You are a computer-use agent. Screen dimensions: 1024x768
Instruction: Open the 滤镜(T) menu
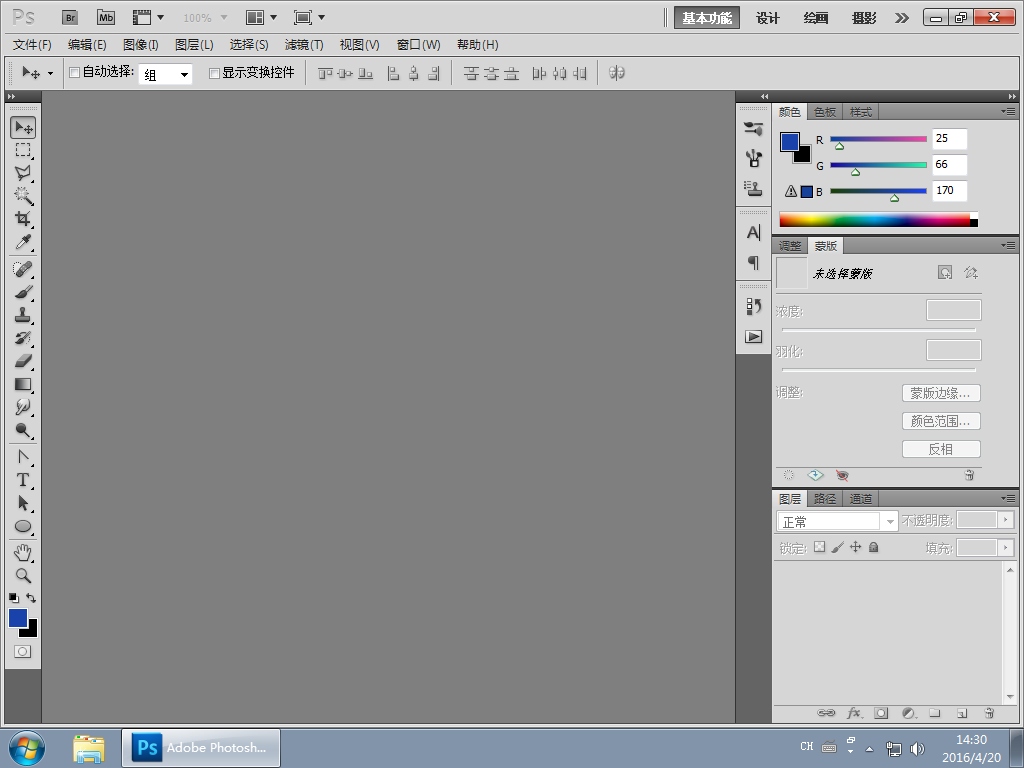point(304,44)
